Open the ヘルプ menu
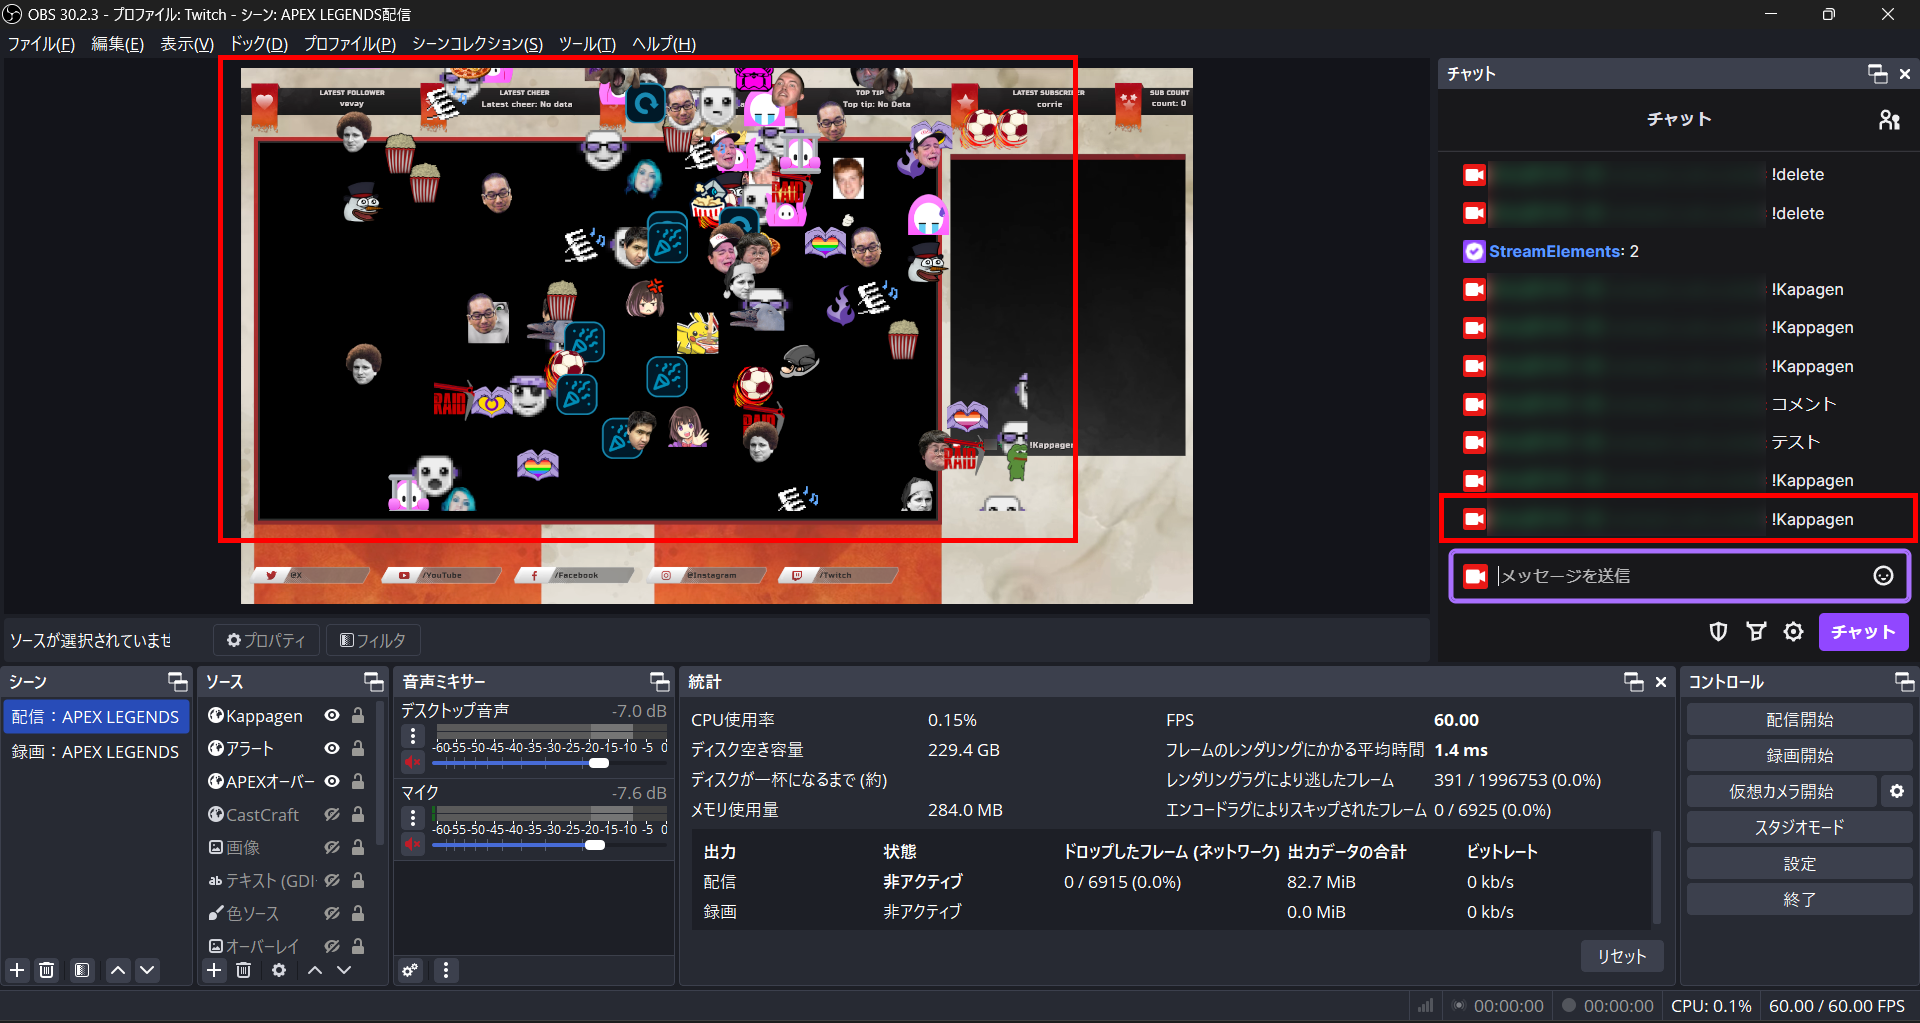1920x1023 pixels. [x=663, y=44]
